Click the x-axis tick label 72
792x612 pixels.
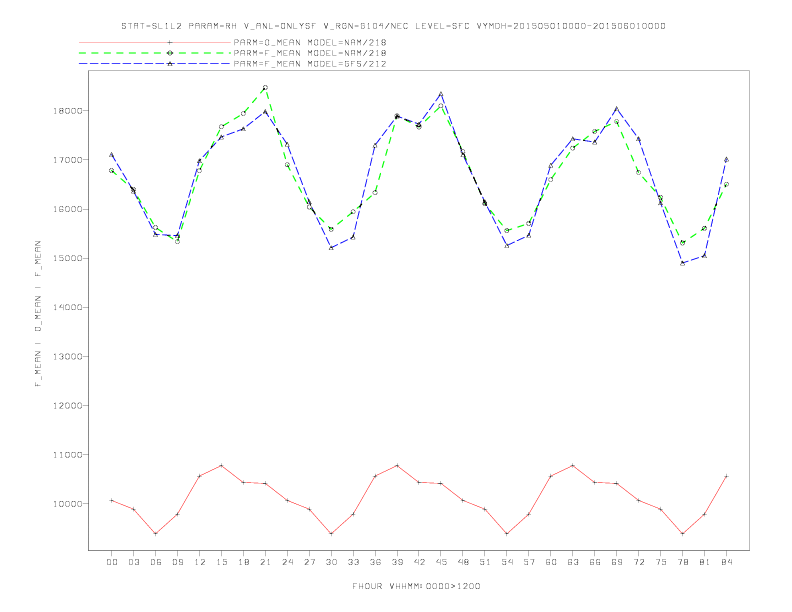(x=638, y=562)
